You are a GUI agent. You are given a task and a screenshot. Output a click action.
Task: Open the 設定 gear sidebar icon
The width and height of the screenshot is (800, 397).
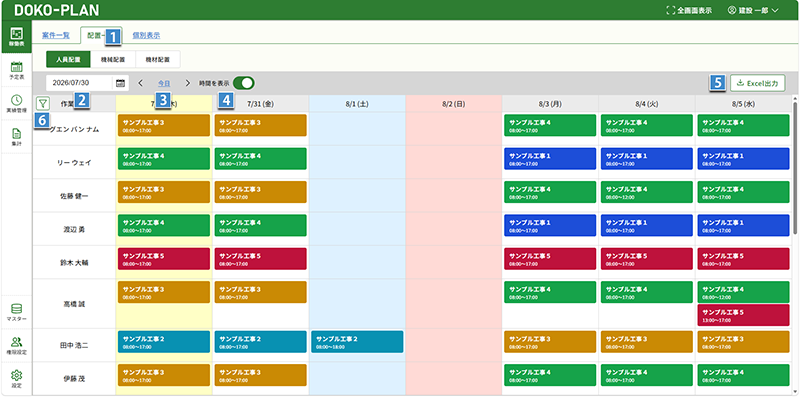pyautogui.click(x=16, y=378)
